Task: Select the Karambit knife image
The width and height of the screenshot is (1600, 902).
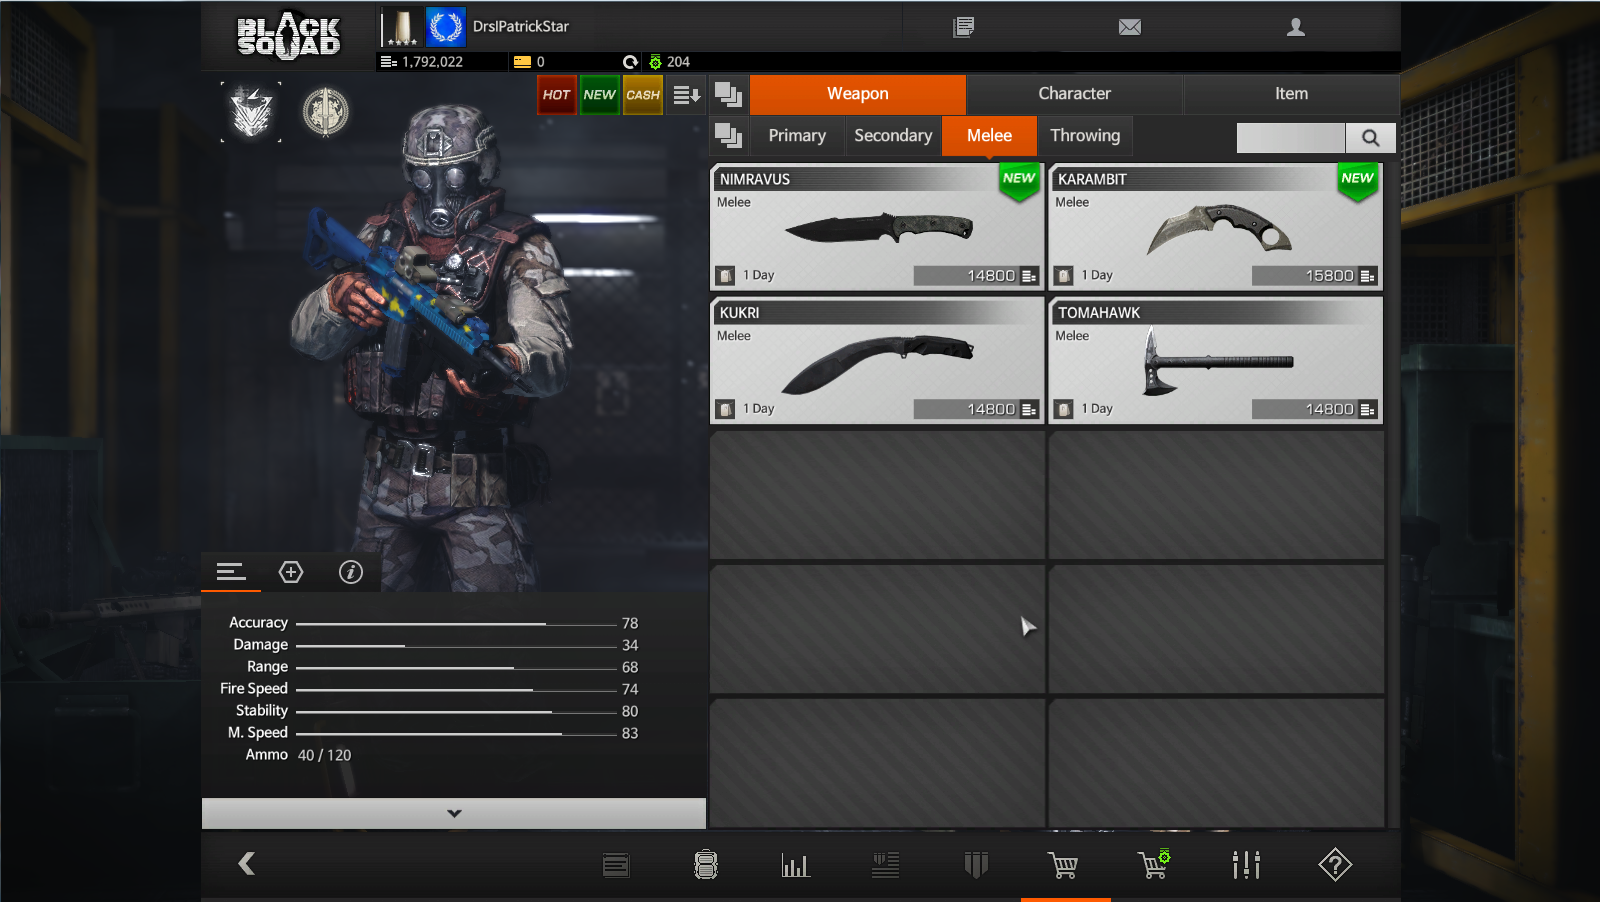Action: pyautogui.click(x=1219, y=229)
